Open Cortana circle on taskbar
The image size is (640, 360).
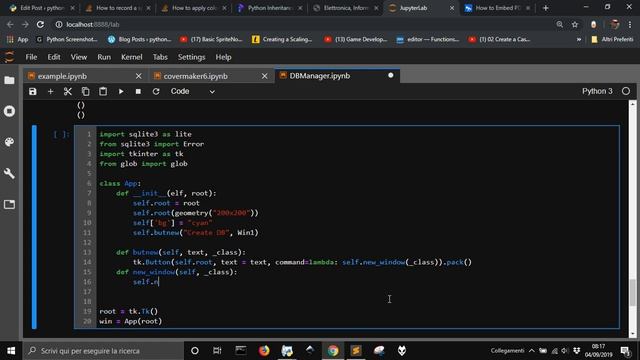click(195, 351)
